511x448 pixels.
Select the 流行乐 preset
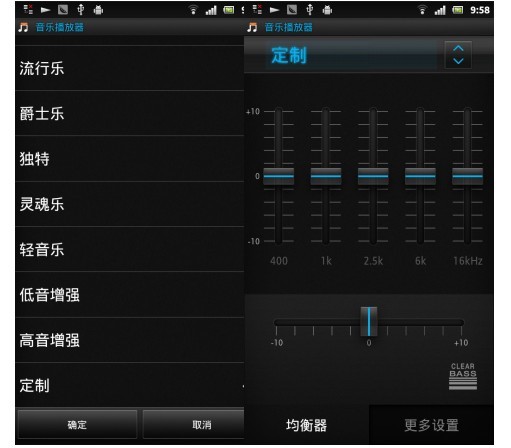coord(130,68)
